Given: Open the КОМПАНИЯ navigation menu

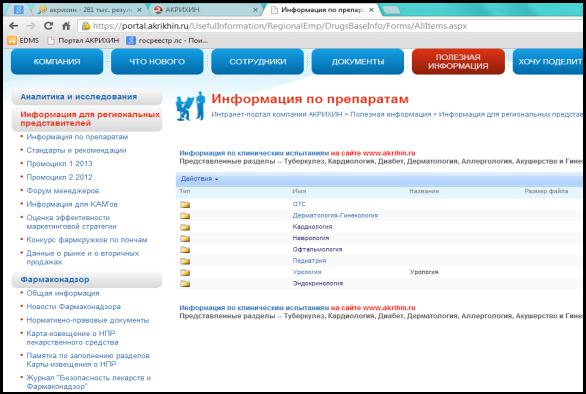Looking at the screenshot, I should [x=57, y=62].
